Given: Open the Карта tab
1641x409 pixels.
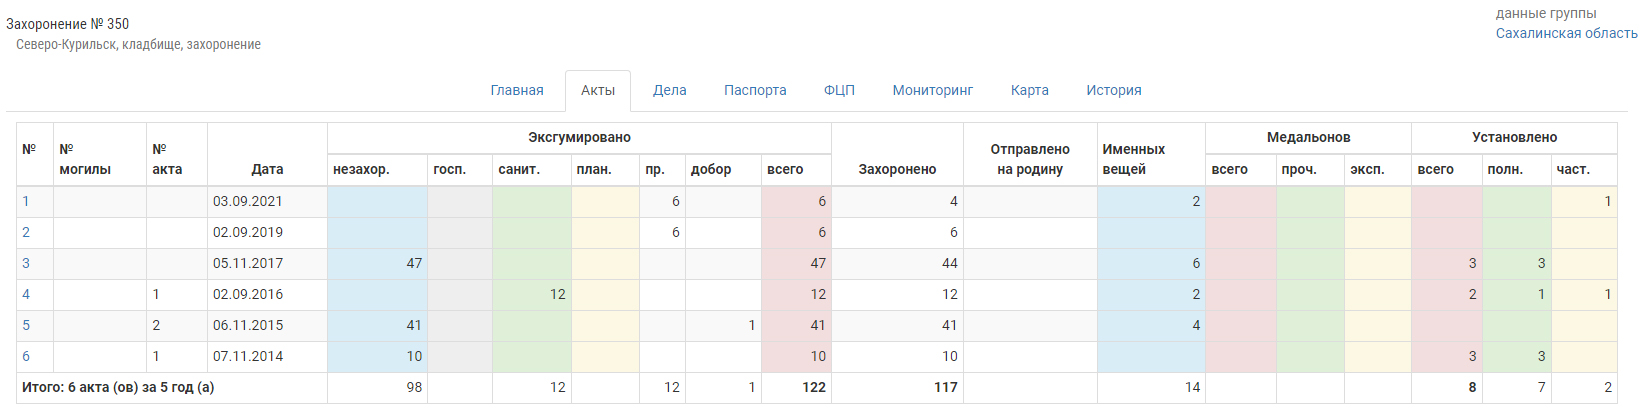Looking at the screenshot, I should (1029, 90).
